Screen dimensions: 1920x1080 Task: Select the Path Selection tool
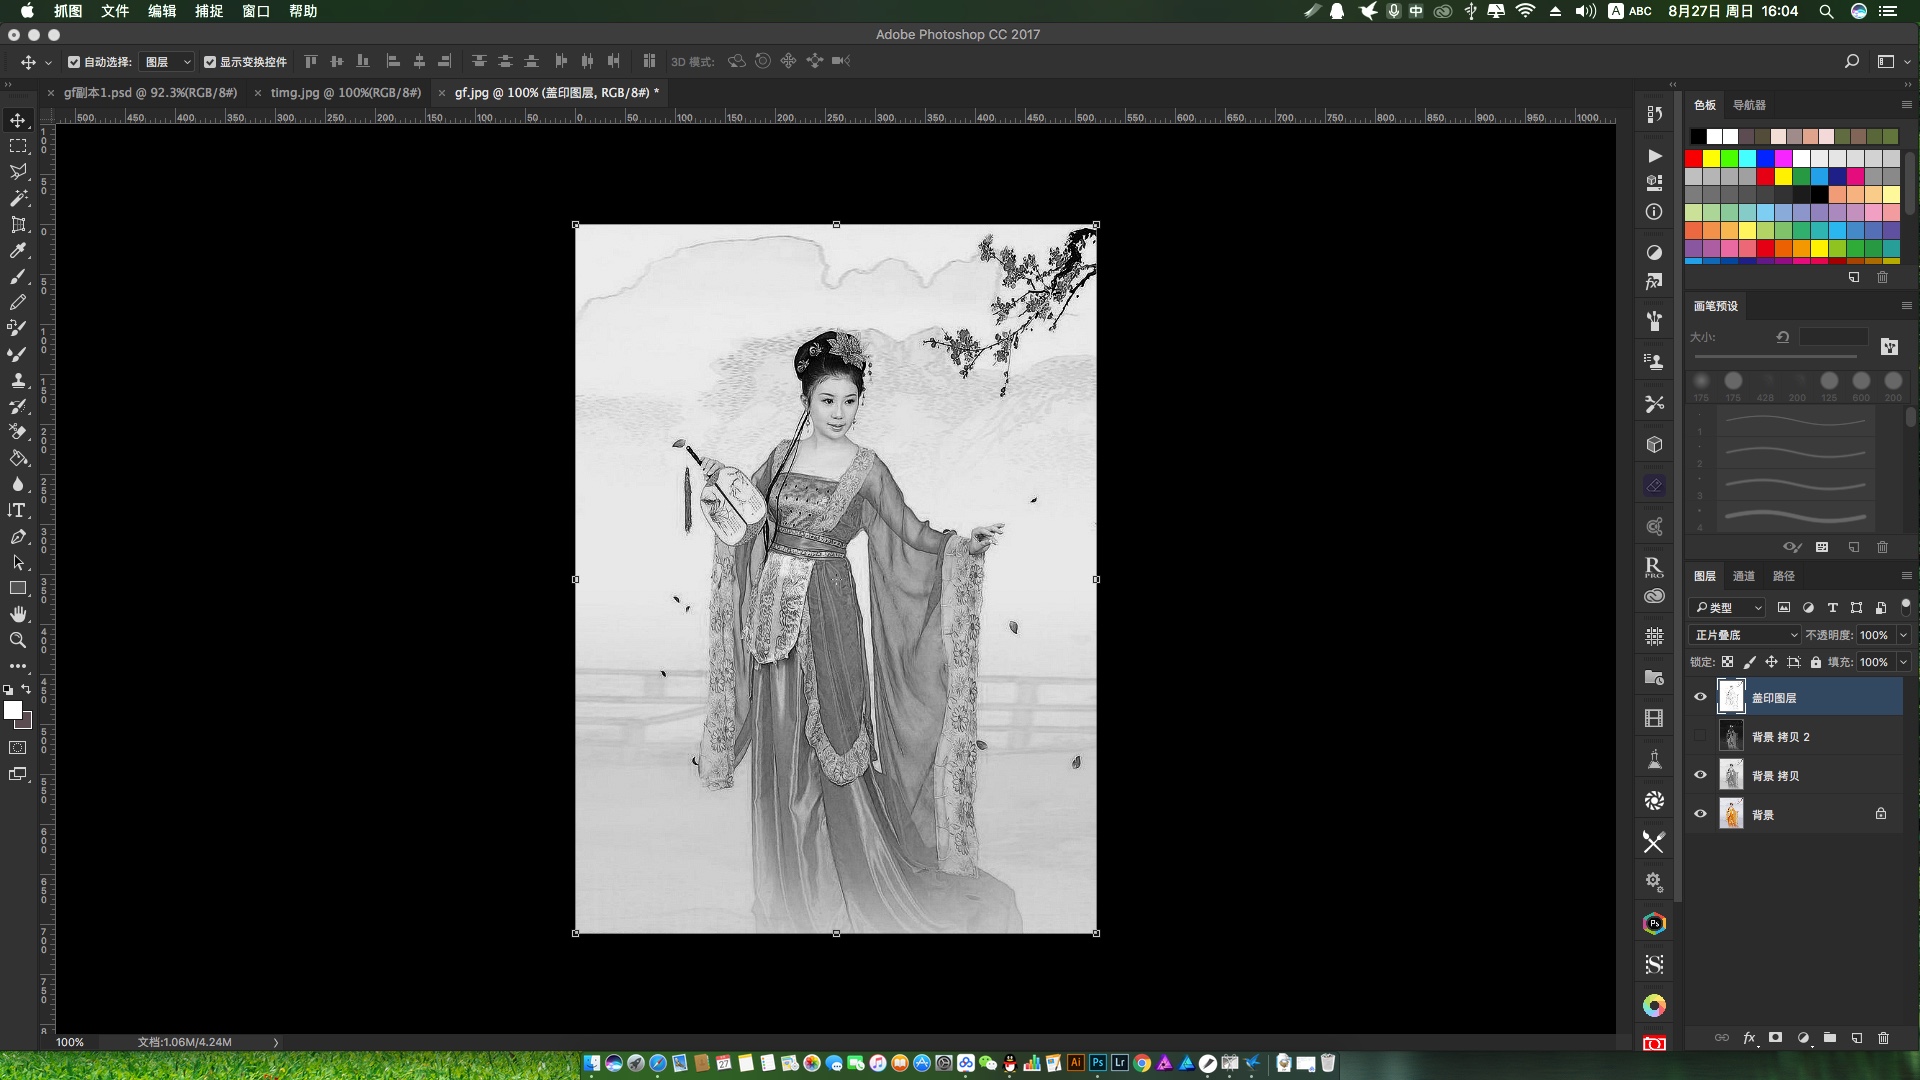click(18, 562)
